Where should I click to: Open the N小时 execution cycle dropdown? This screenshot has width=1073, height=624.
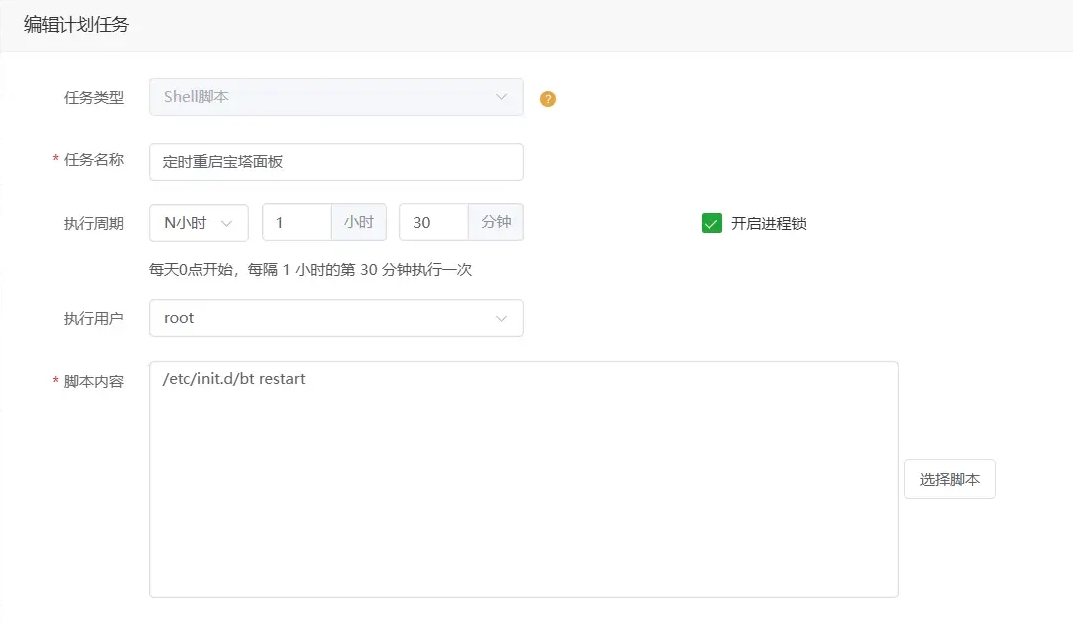pyautogui.click(x=198, y=223)
